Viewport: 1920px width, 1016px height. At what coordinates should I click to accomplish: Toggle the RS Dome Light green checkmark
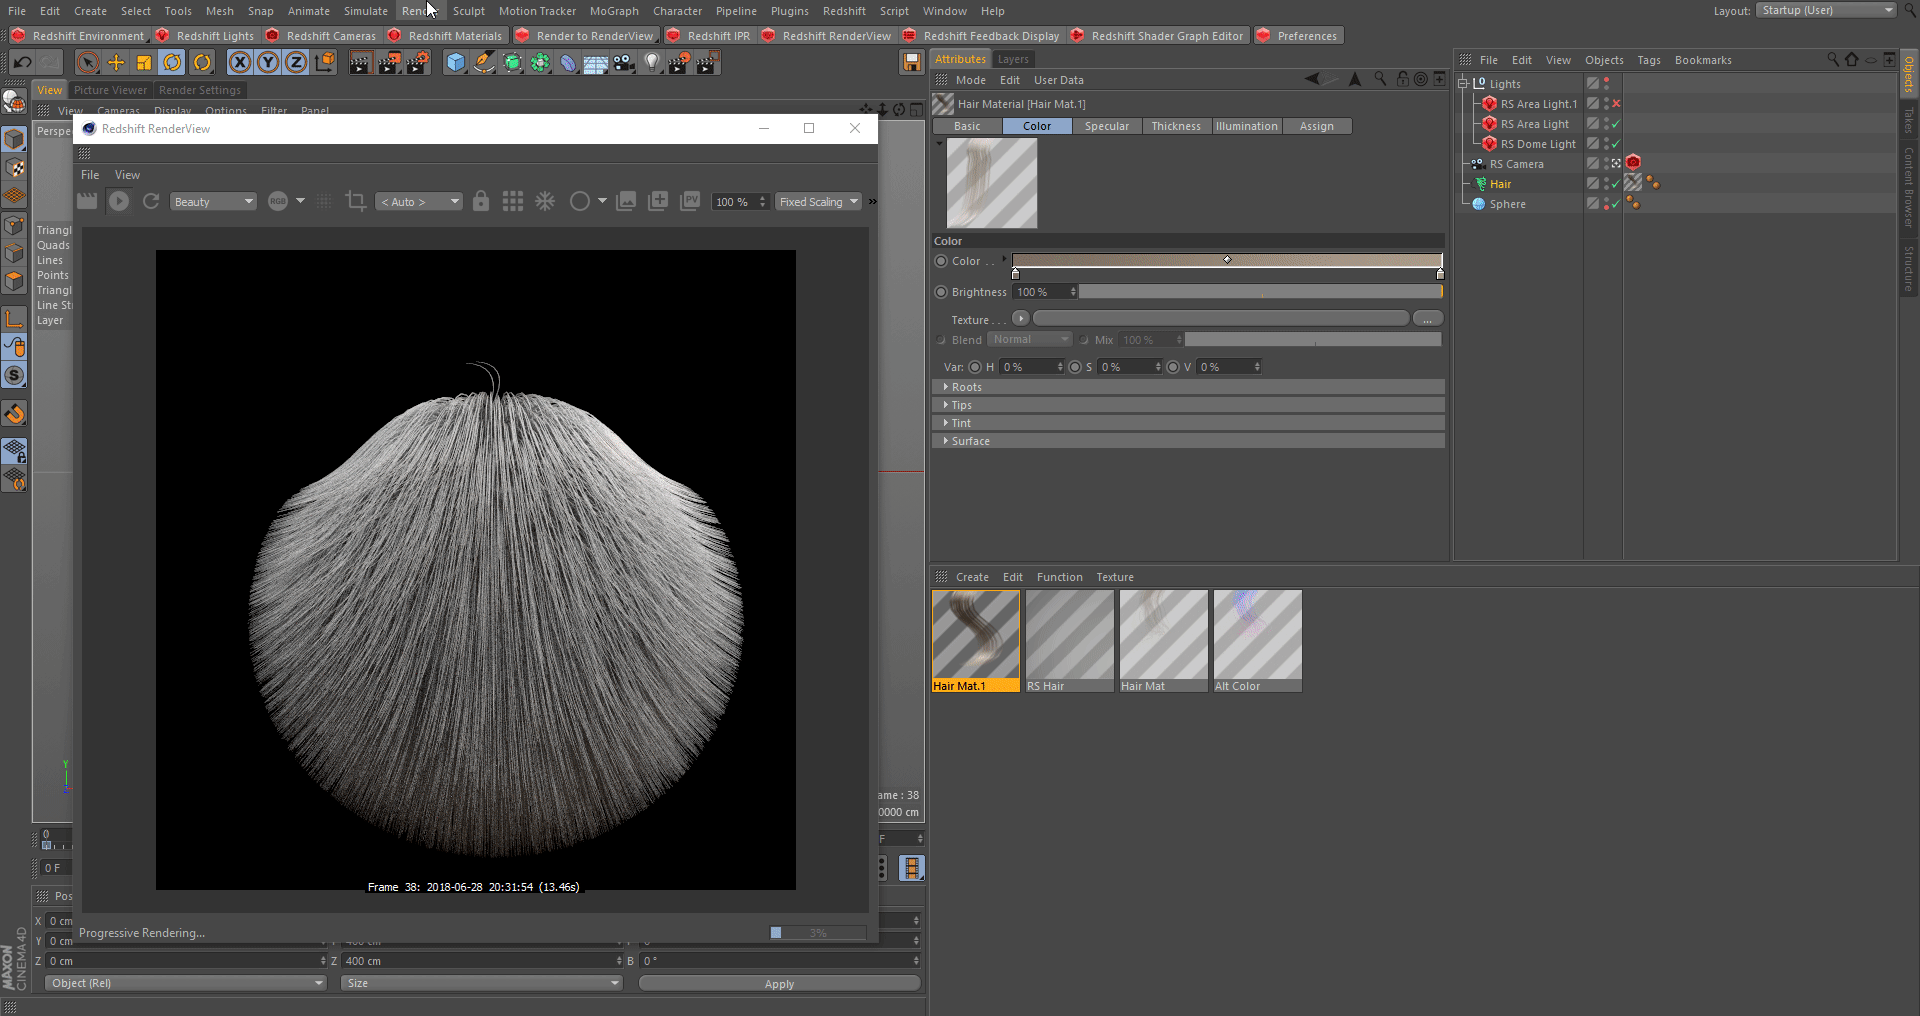coord(1616,144)
